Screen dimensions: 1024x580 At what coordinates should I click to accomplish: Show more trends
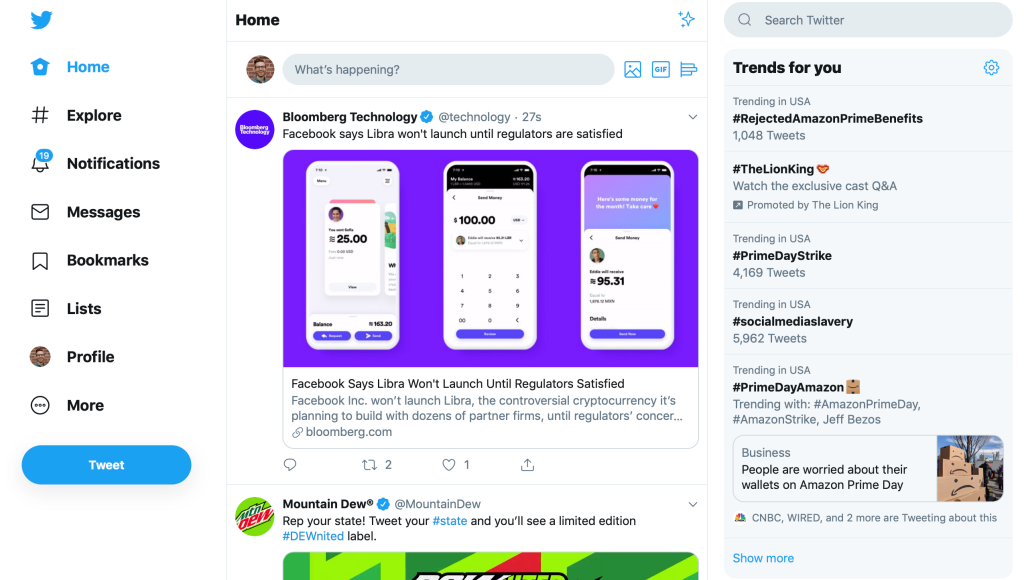coord(763,557)
